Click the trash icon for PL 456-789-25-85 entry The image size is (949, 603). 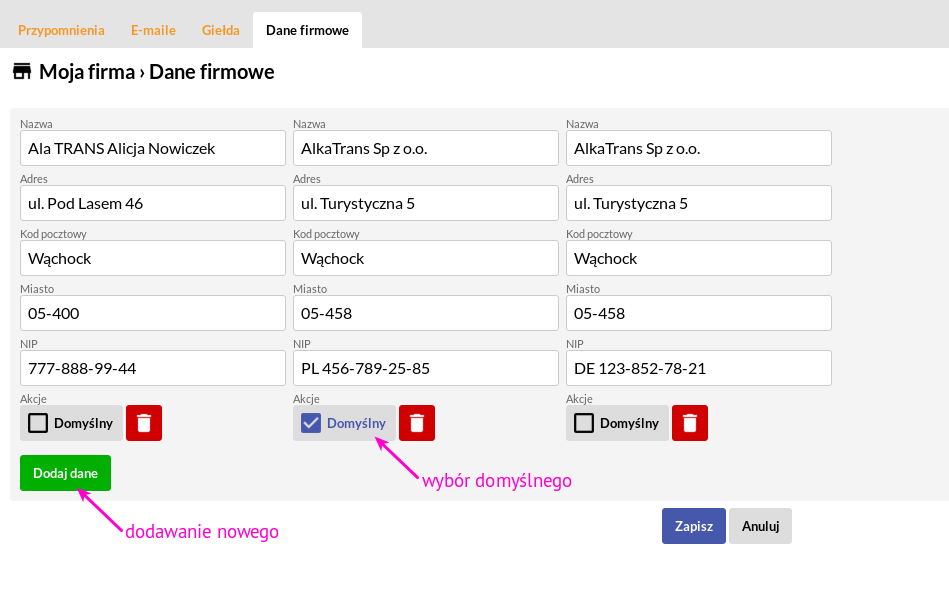pyautogui.click(x=416, y=423)
